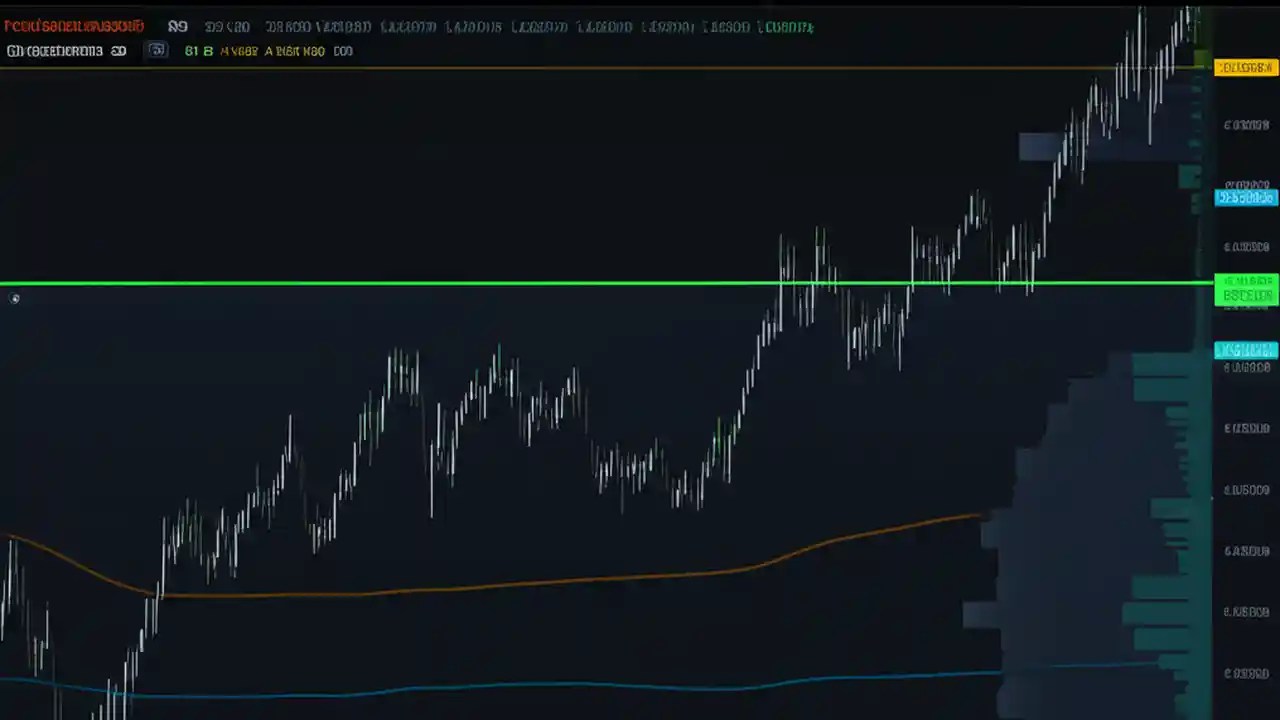Toggle visibility of the moving average indicator legend
1280x720 pixels.
(60, 51)
